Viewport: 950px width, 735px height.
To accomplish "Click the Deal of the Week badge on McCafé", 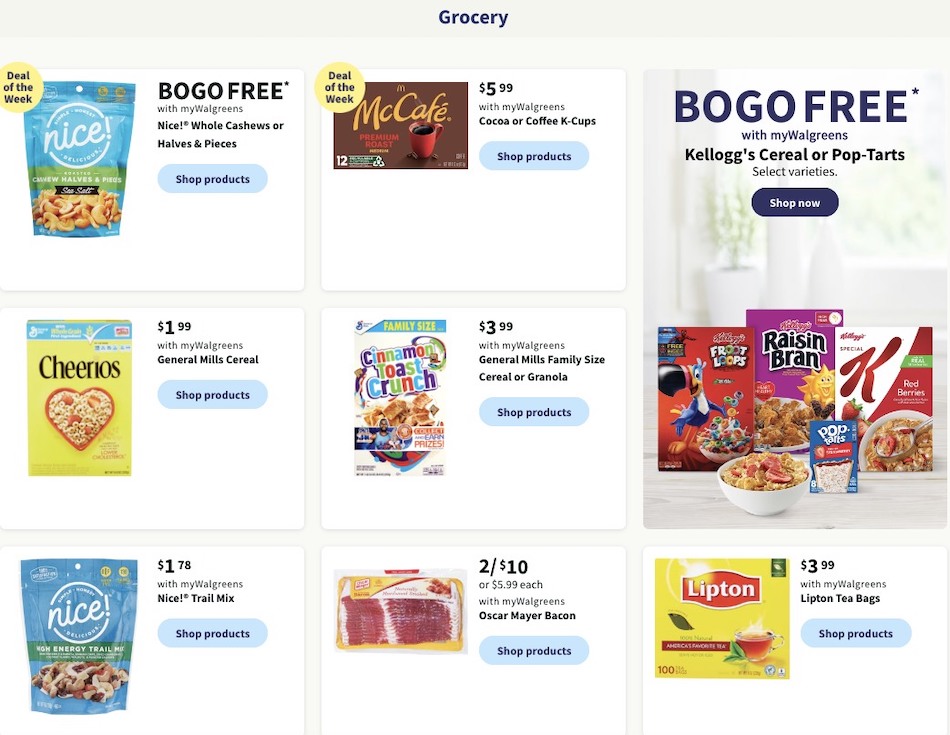I will [x=339, y=87].
